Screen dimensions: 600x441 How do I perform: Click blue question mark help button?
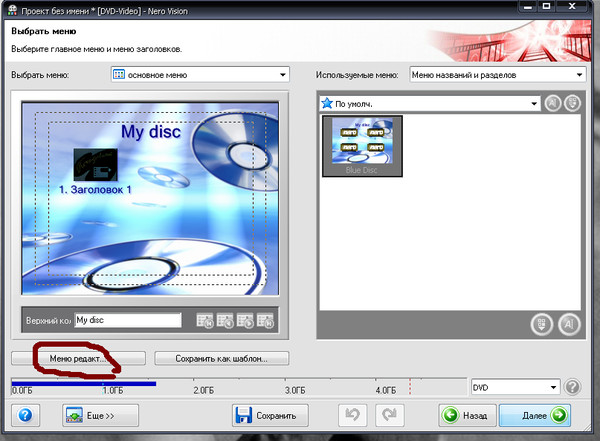point(25,415)
